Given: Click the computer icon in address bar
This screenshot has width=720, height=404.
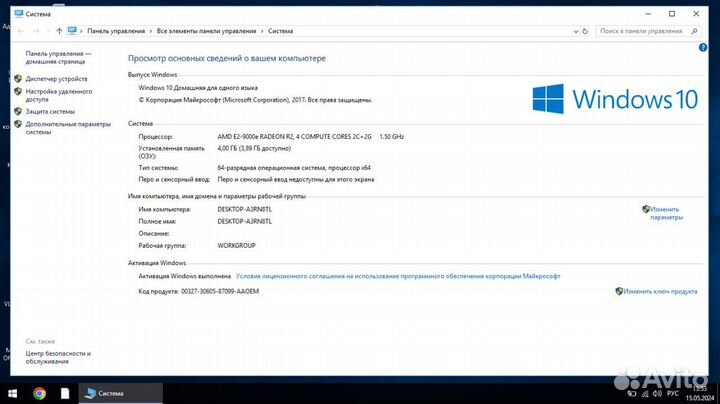Looking at the screenshot, I should (x=72, y=31).
